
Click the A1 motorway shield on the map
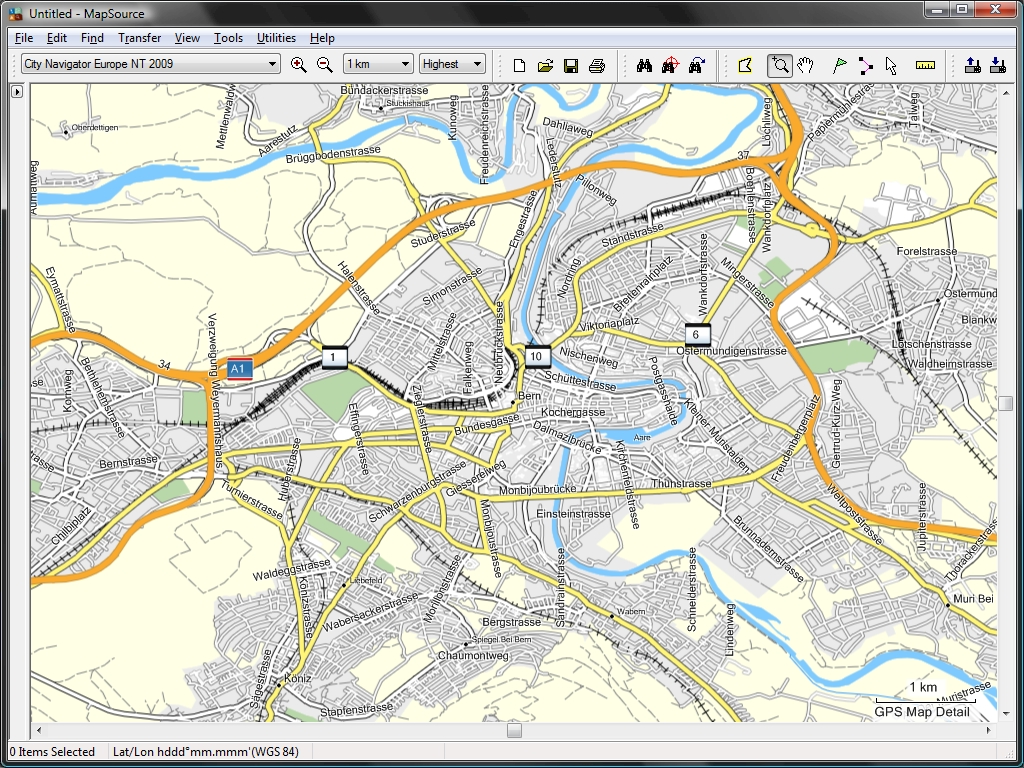pos(240,369)
